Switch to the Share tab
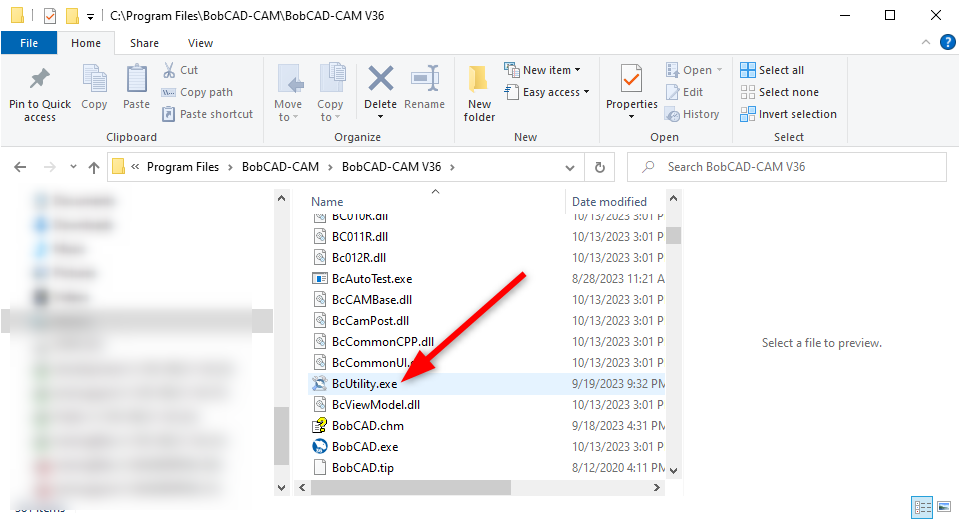The height and width of the screenshot is (520, 960). 144,43
